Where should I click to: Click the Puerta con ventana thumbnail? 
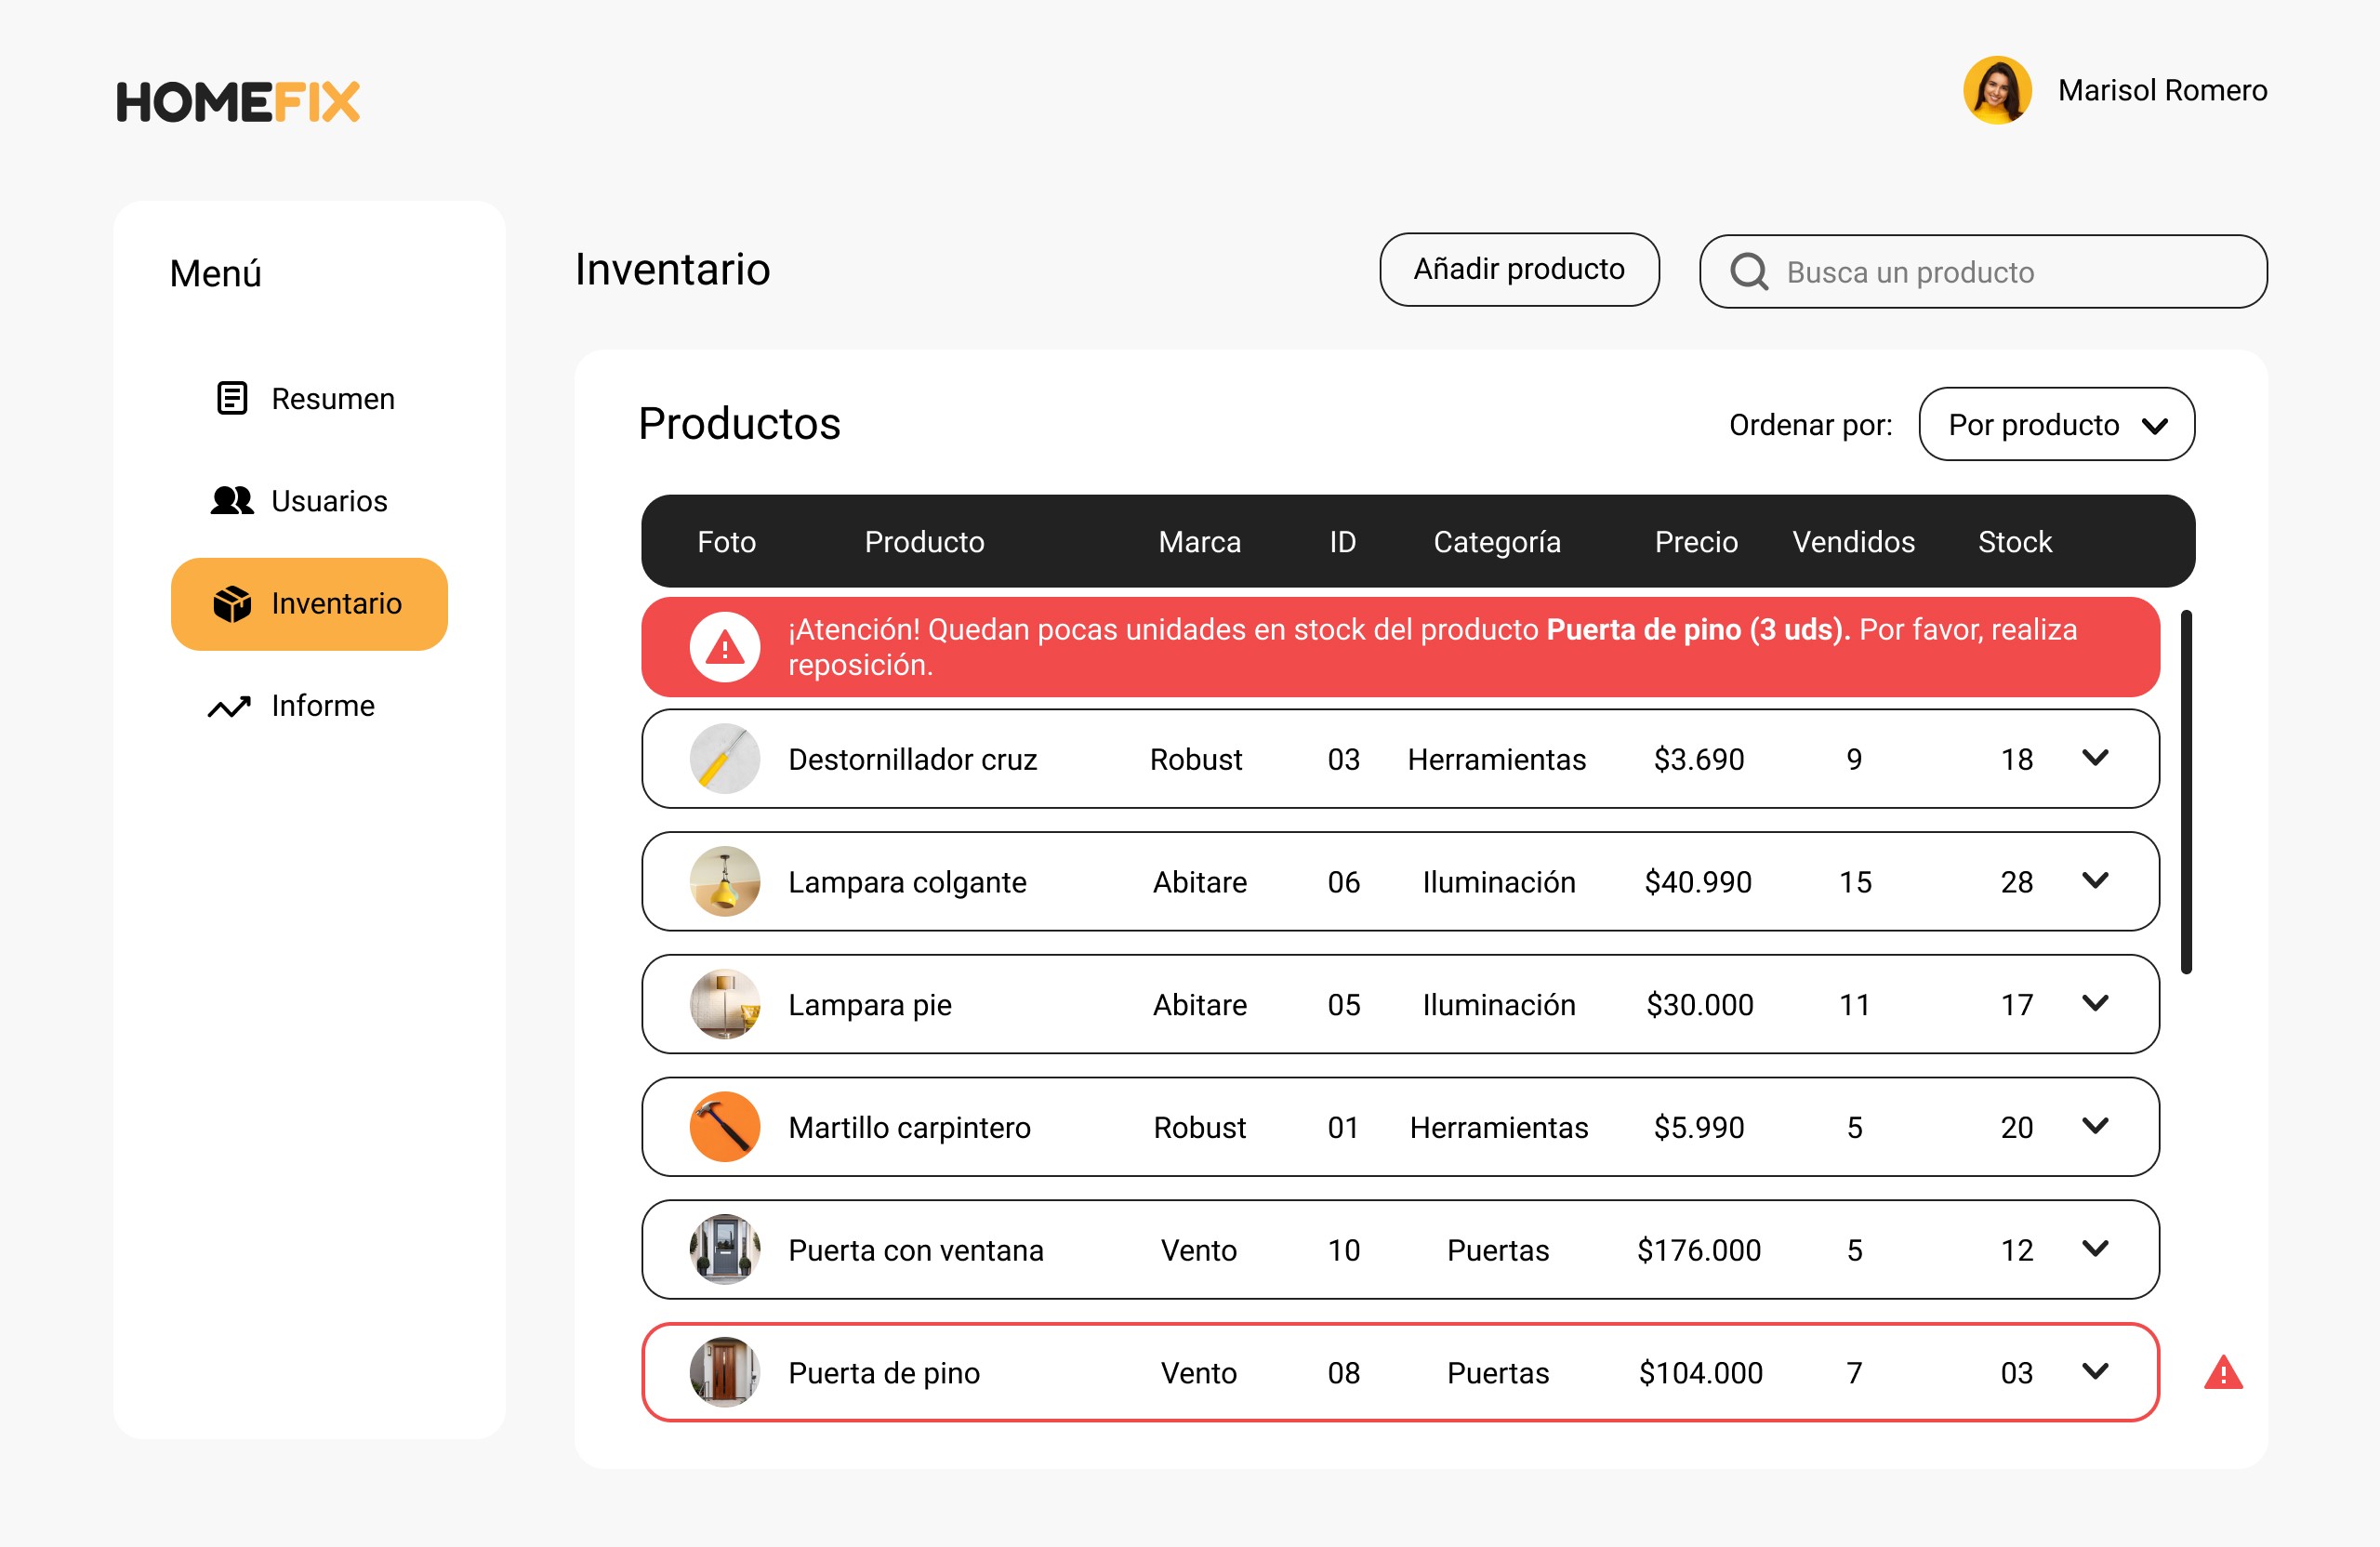click(725, 1250)
